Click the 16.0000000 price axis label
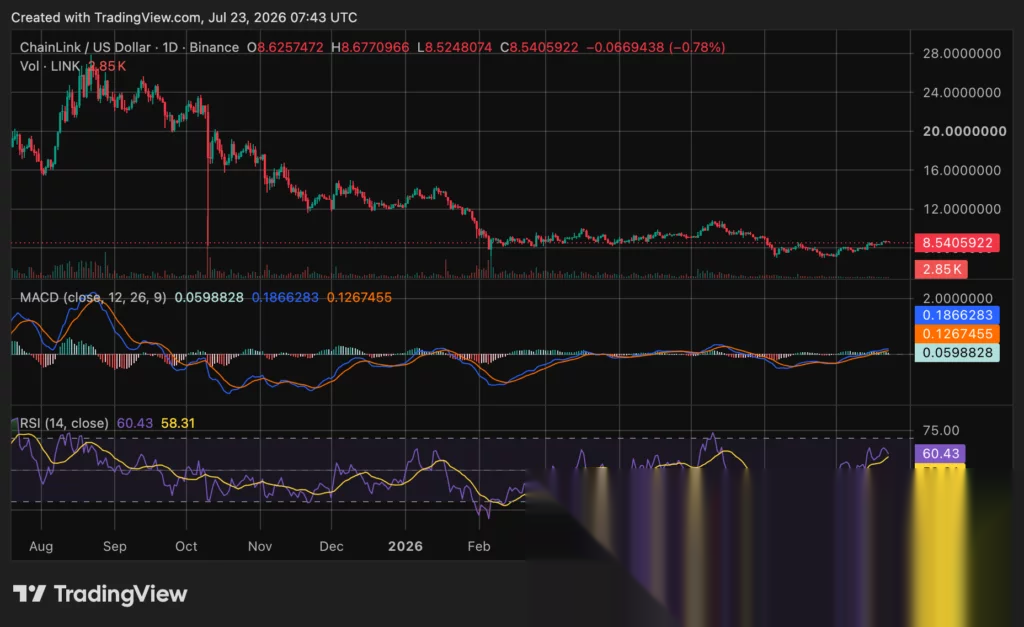 click(961, 170)
